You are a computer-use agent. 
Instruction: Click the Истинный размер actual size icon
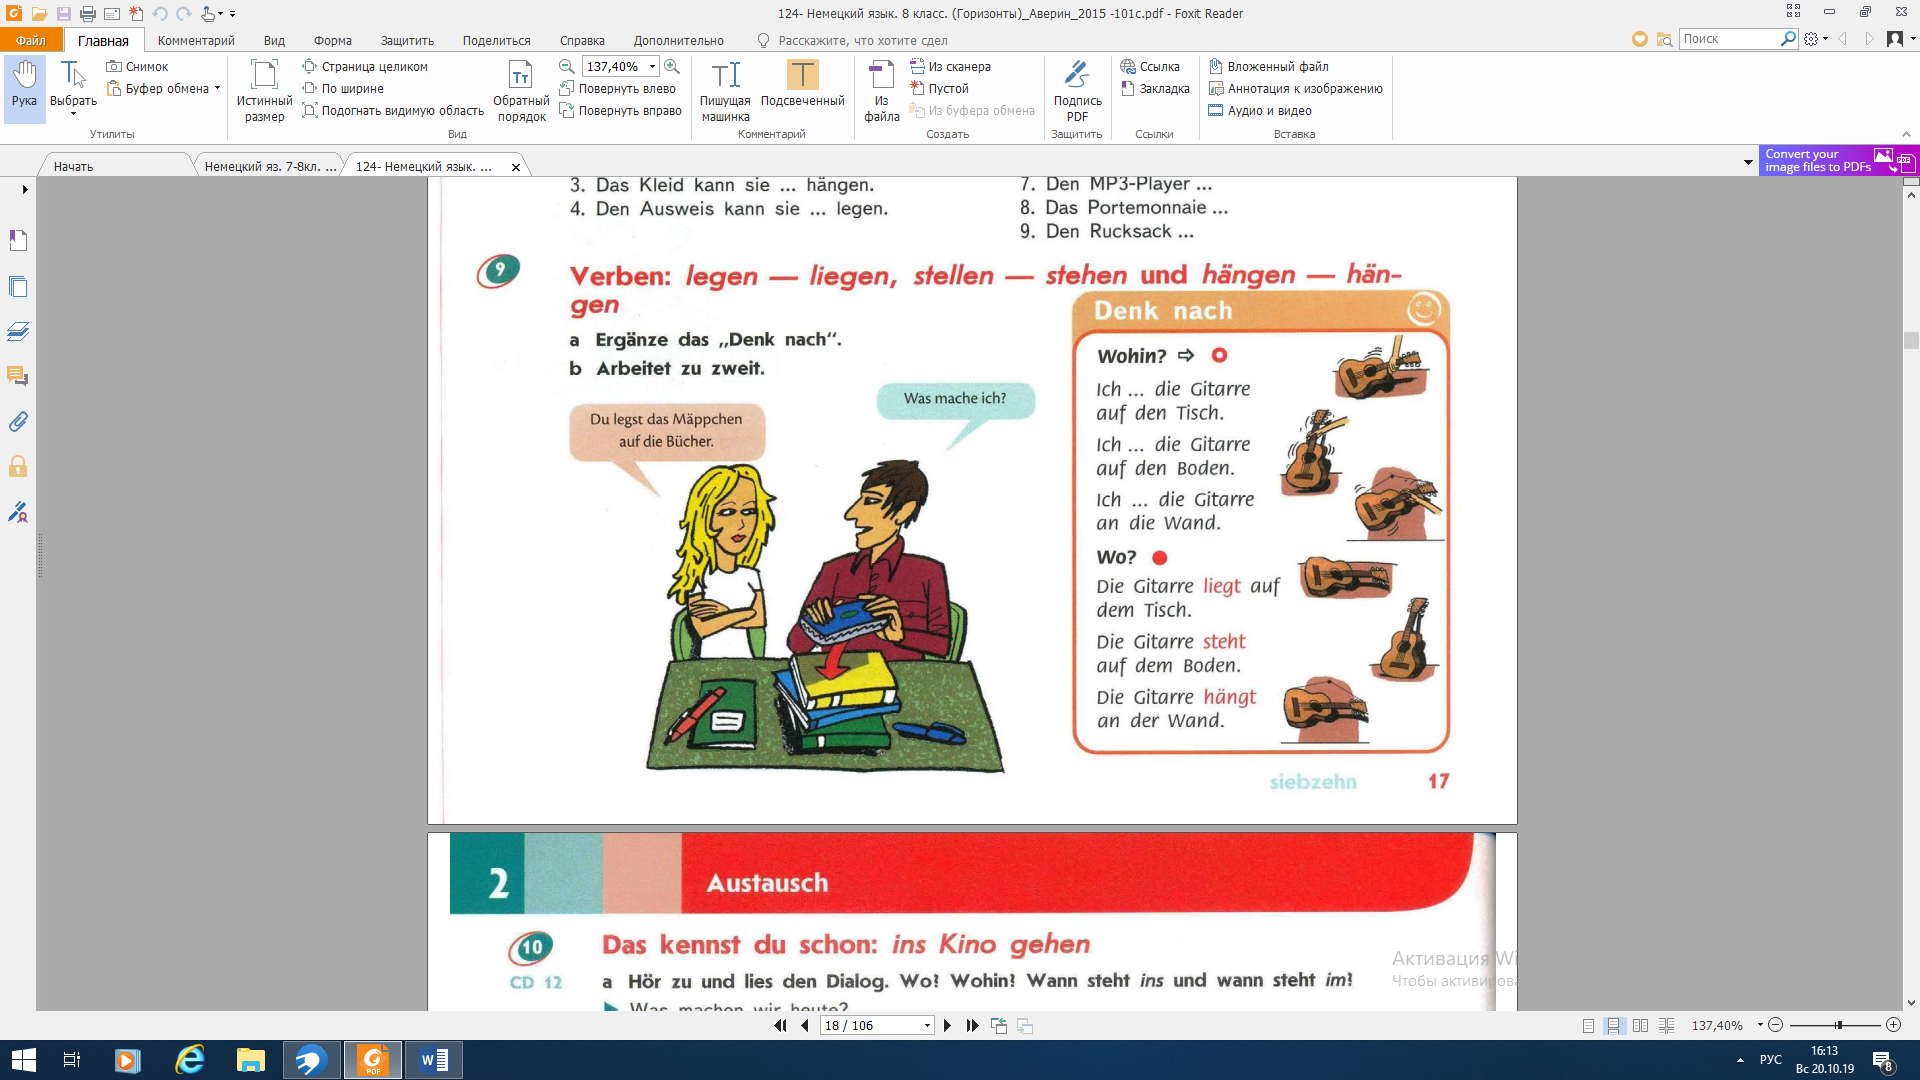(264, 90)
